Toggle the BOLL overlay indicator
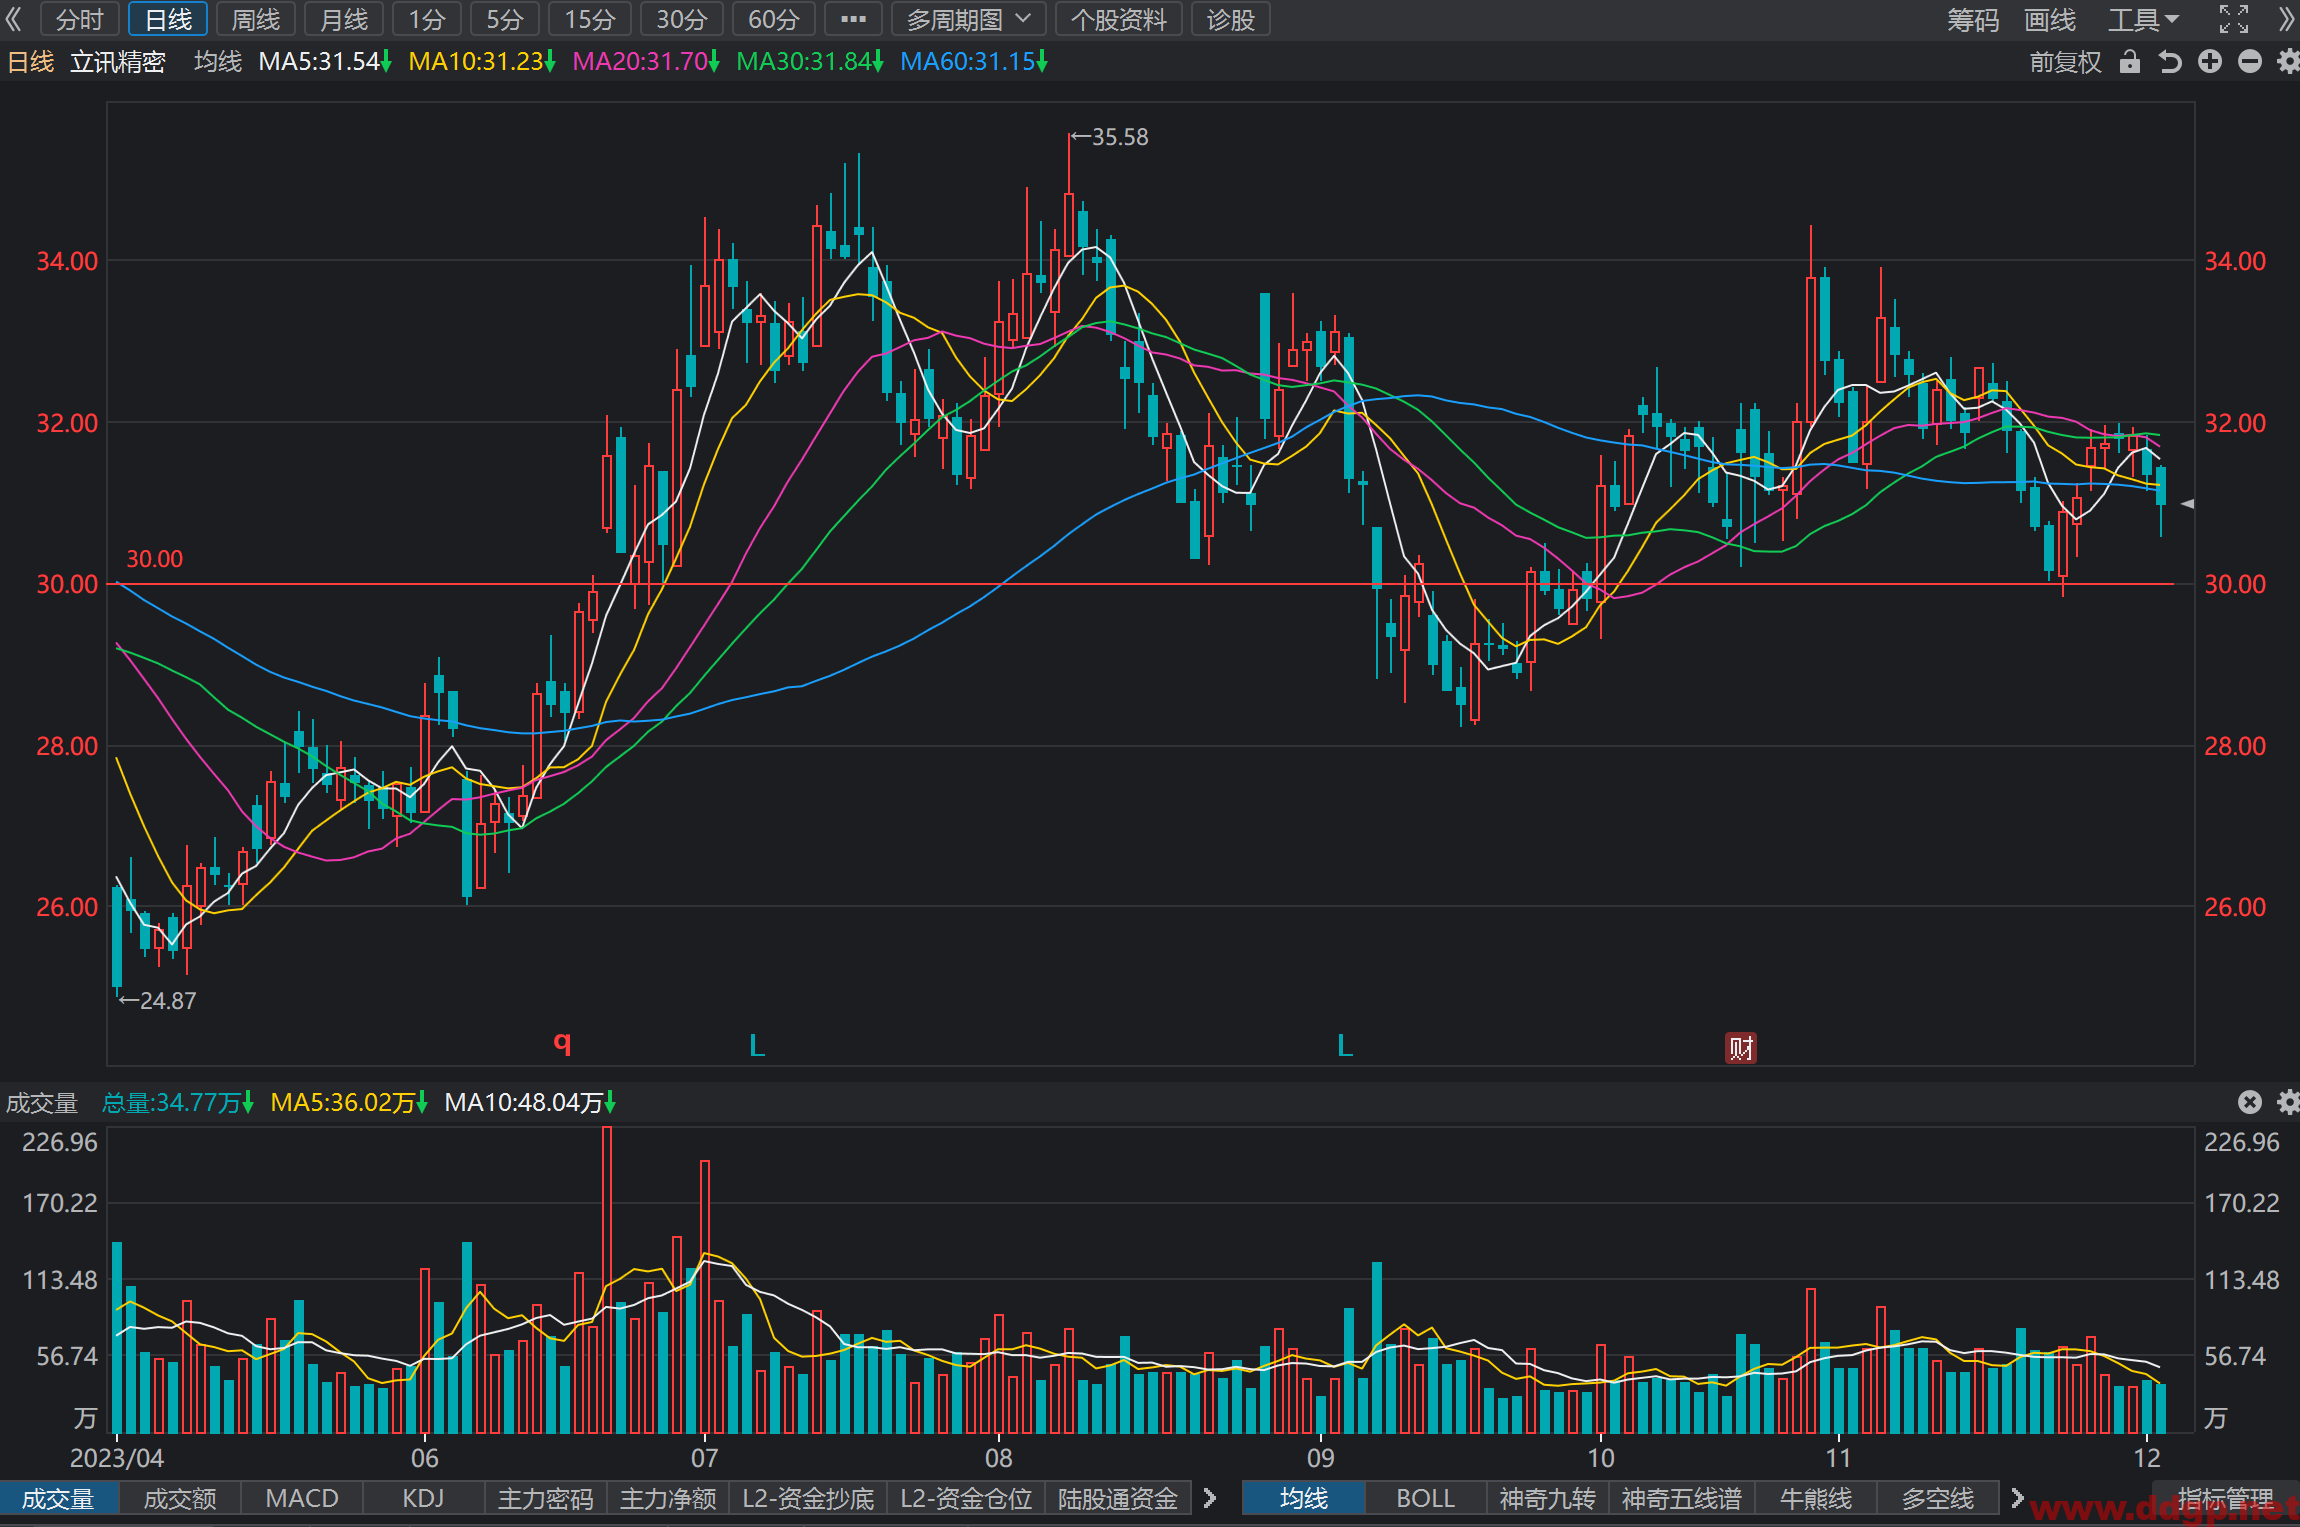Image resolution: width=2300 pixels, height=1527 pixels. pyautogui.click(x=1425, y=1498)
